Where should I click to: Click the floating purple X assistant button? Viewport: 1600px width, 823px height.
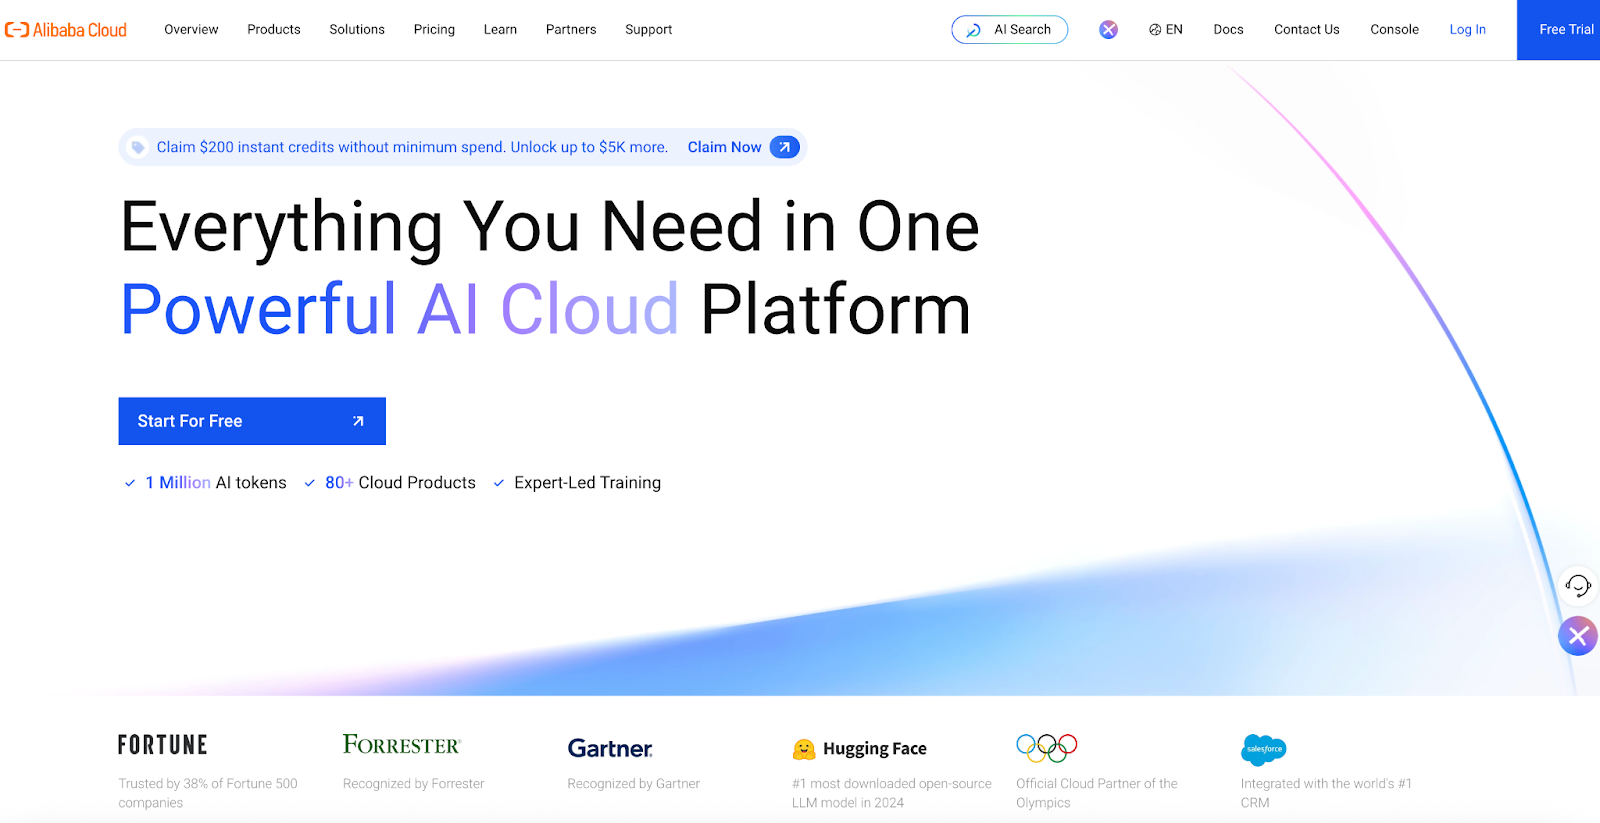tap(1578, 636)
